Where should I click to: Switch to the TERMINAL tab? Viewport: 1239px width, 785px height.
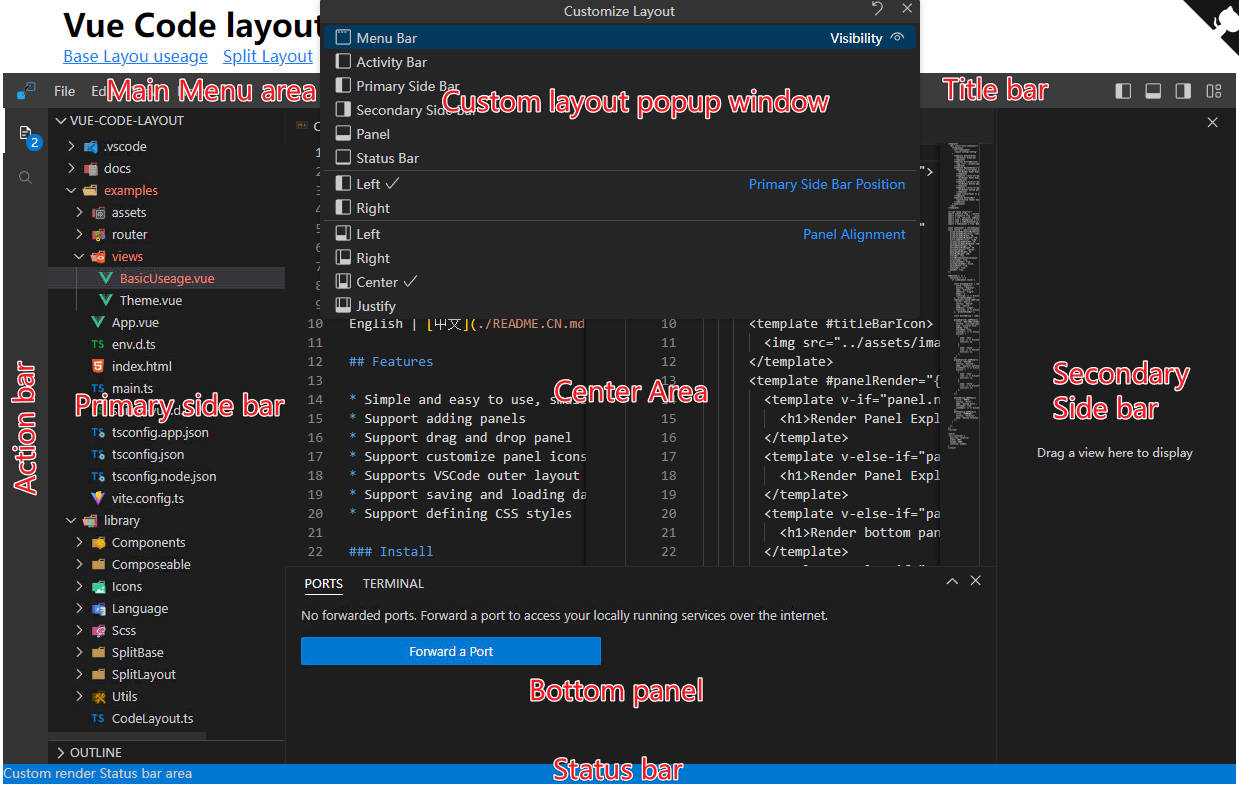pyautogui.click(x=393, y=583)
